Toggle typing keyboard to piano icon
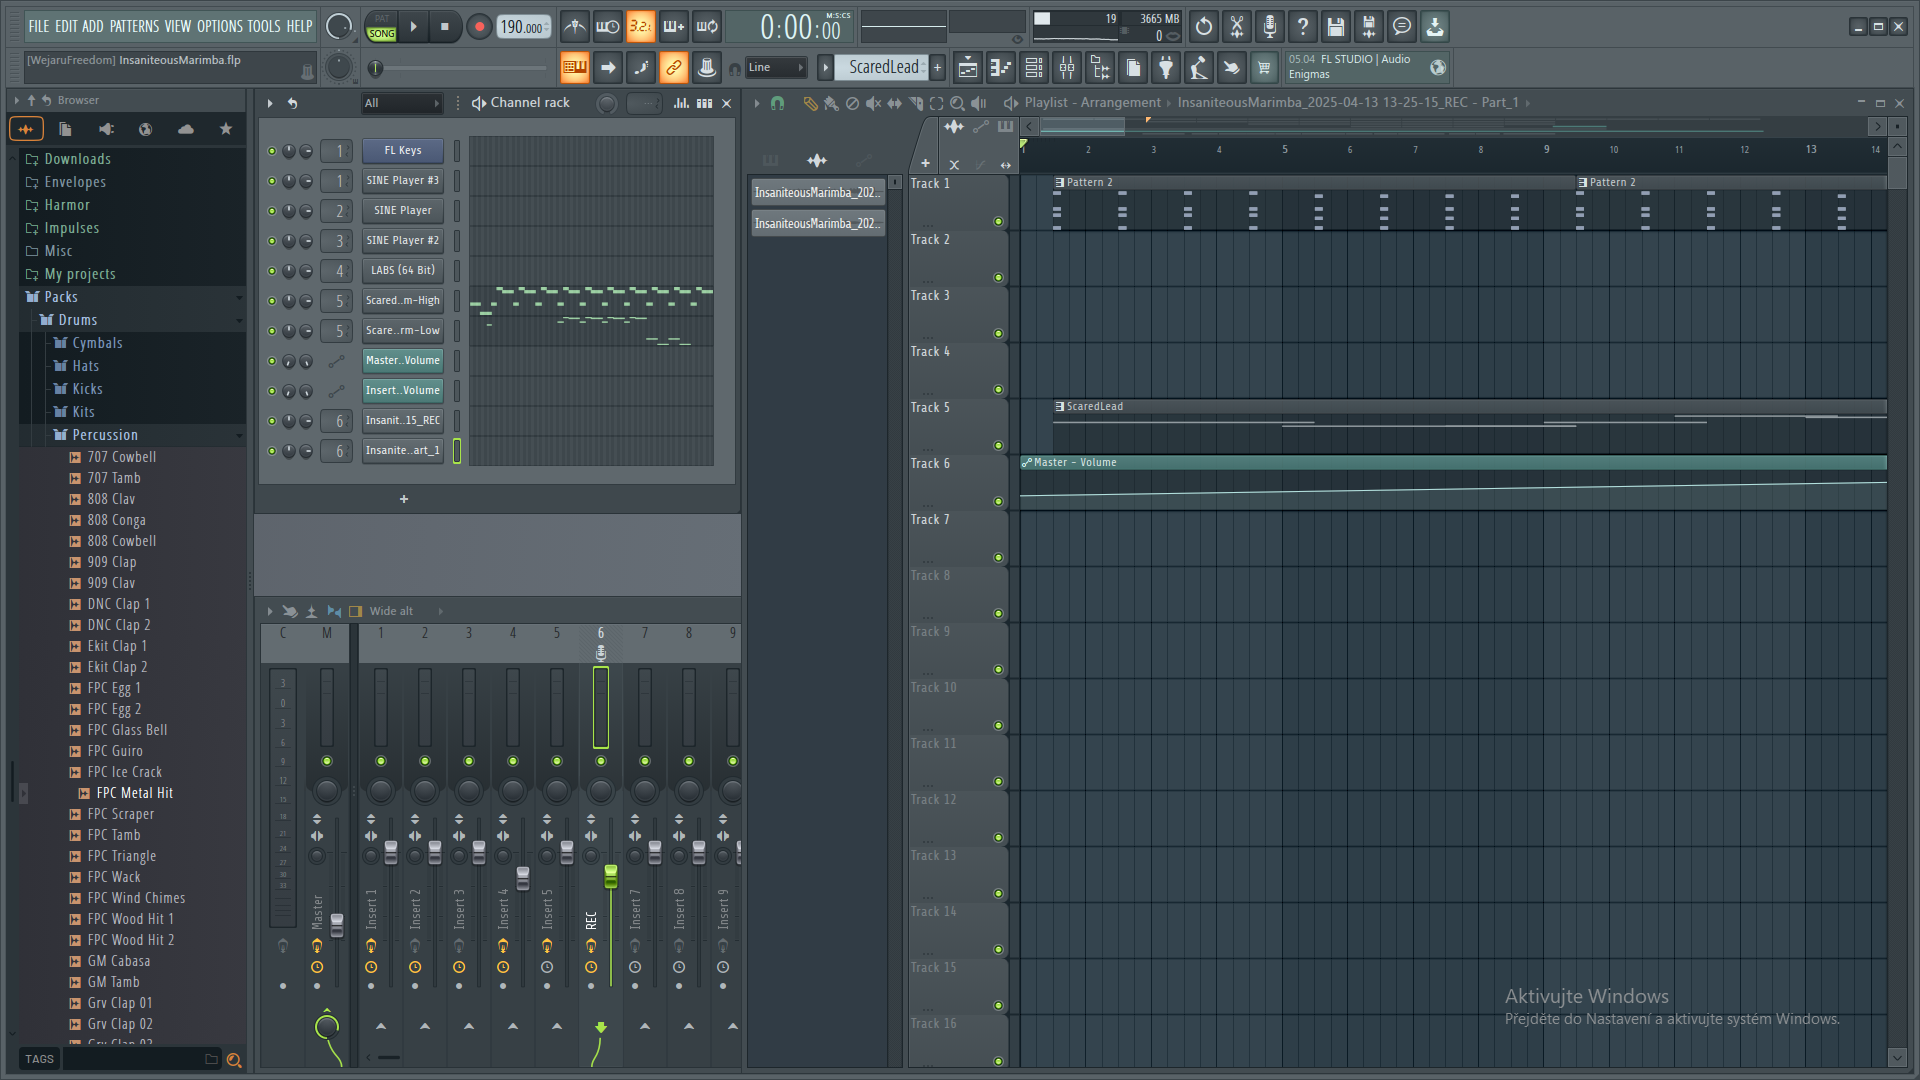The height and width of the screenshot is (1080, 1920). click(574, 68)
